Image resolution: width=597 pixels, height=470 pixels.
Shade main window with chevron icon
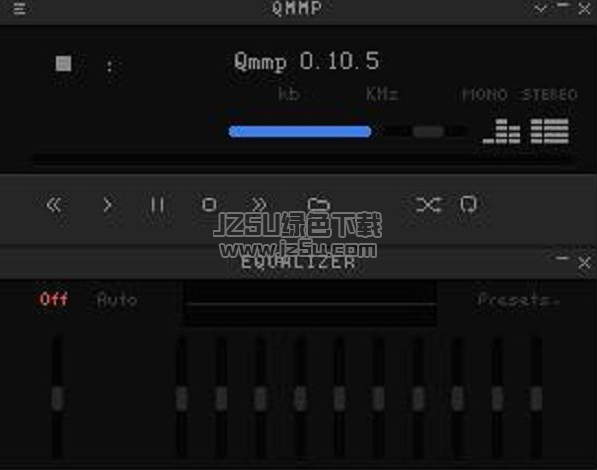click(x=541, y=8)
